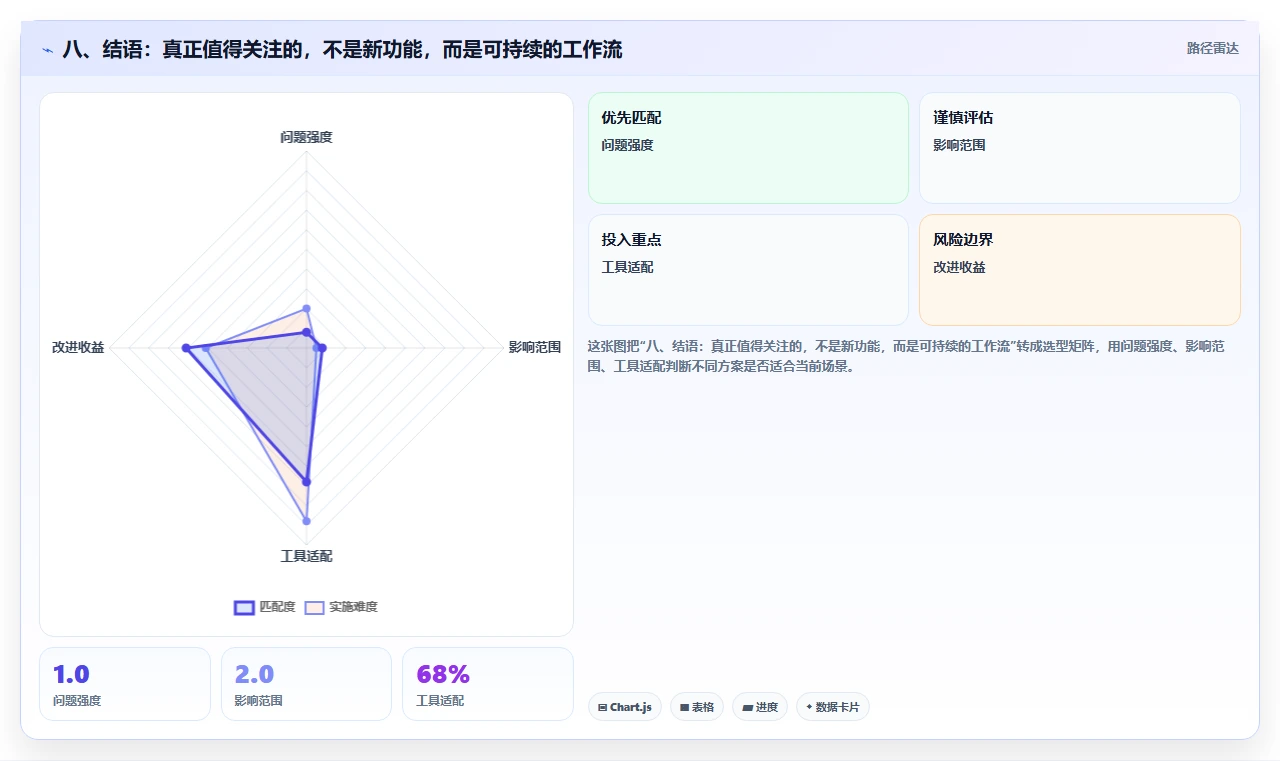Click the 工具适配 radar axis label

(x=306, y=556)
